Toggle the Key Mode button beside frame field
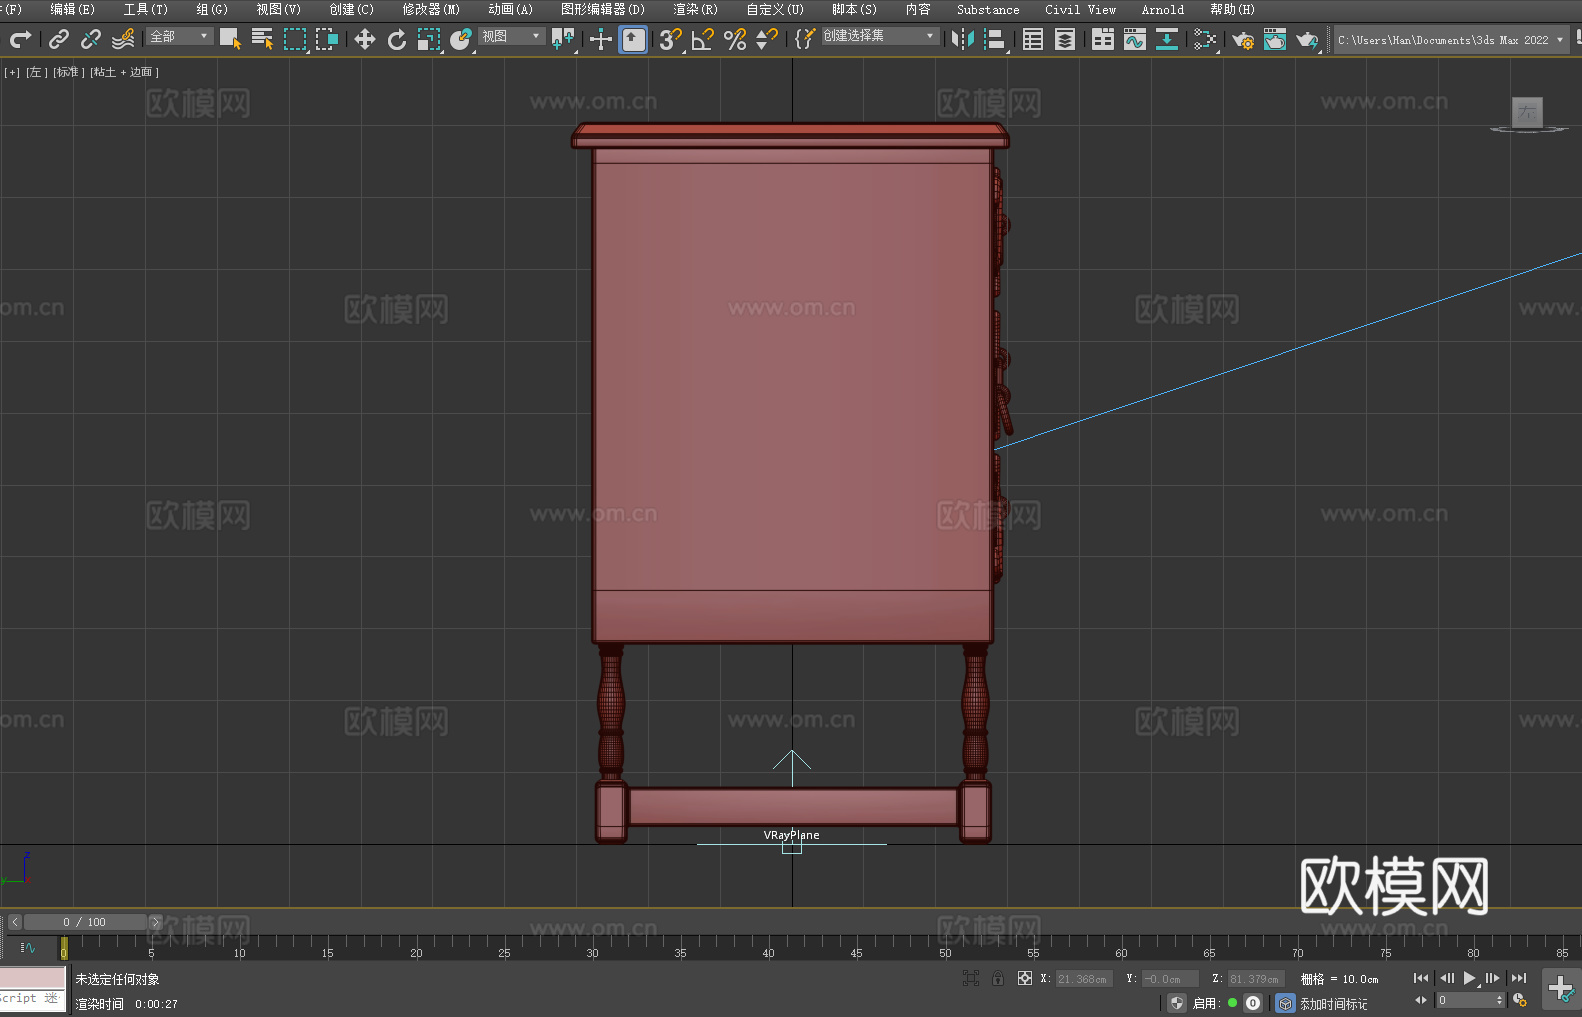 1421,1000
